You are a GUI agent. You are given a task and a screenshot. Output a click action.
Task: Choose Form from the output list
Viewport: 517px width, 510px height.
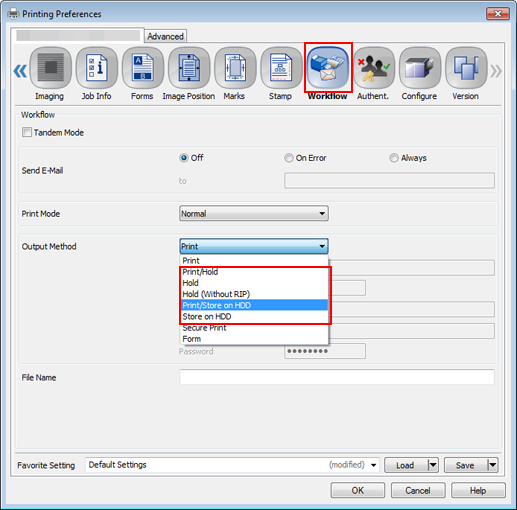tap(254, 339)
